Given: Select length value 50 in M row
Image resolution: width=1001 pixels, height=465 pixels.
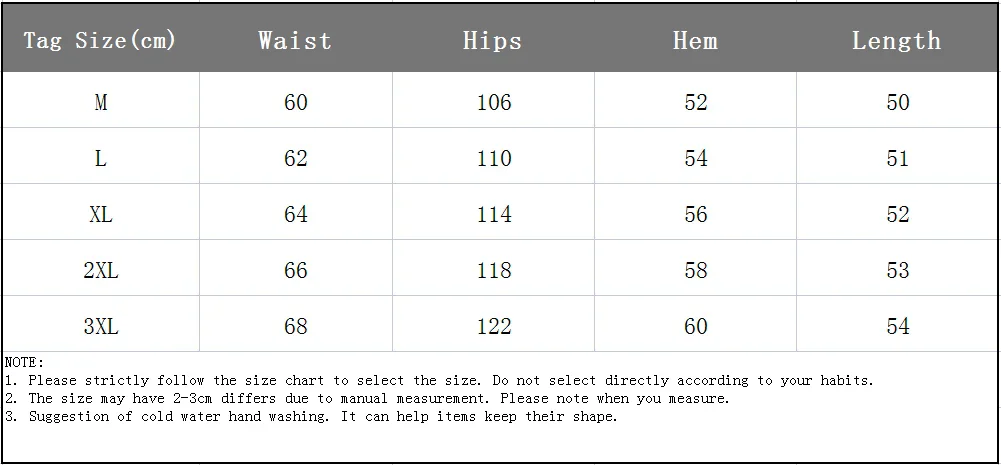Looking at the screenshot, I should [x=898, y=102].
